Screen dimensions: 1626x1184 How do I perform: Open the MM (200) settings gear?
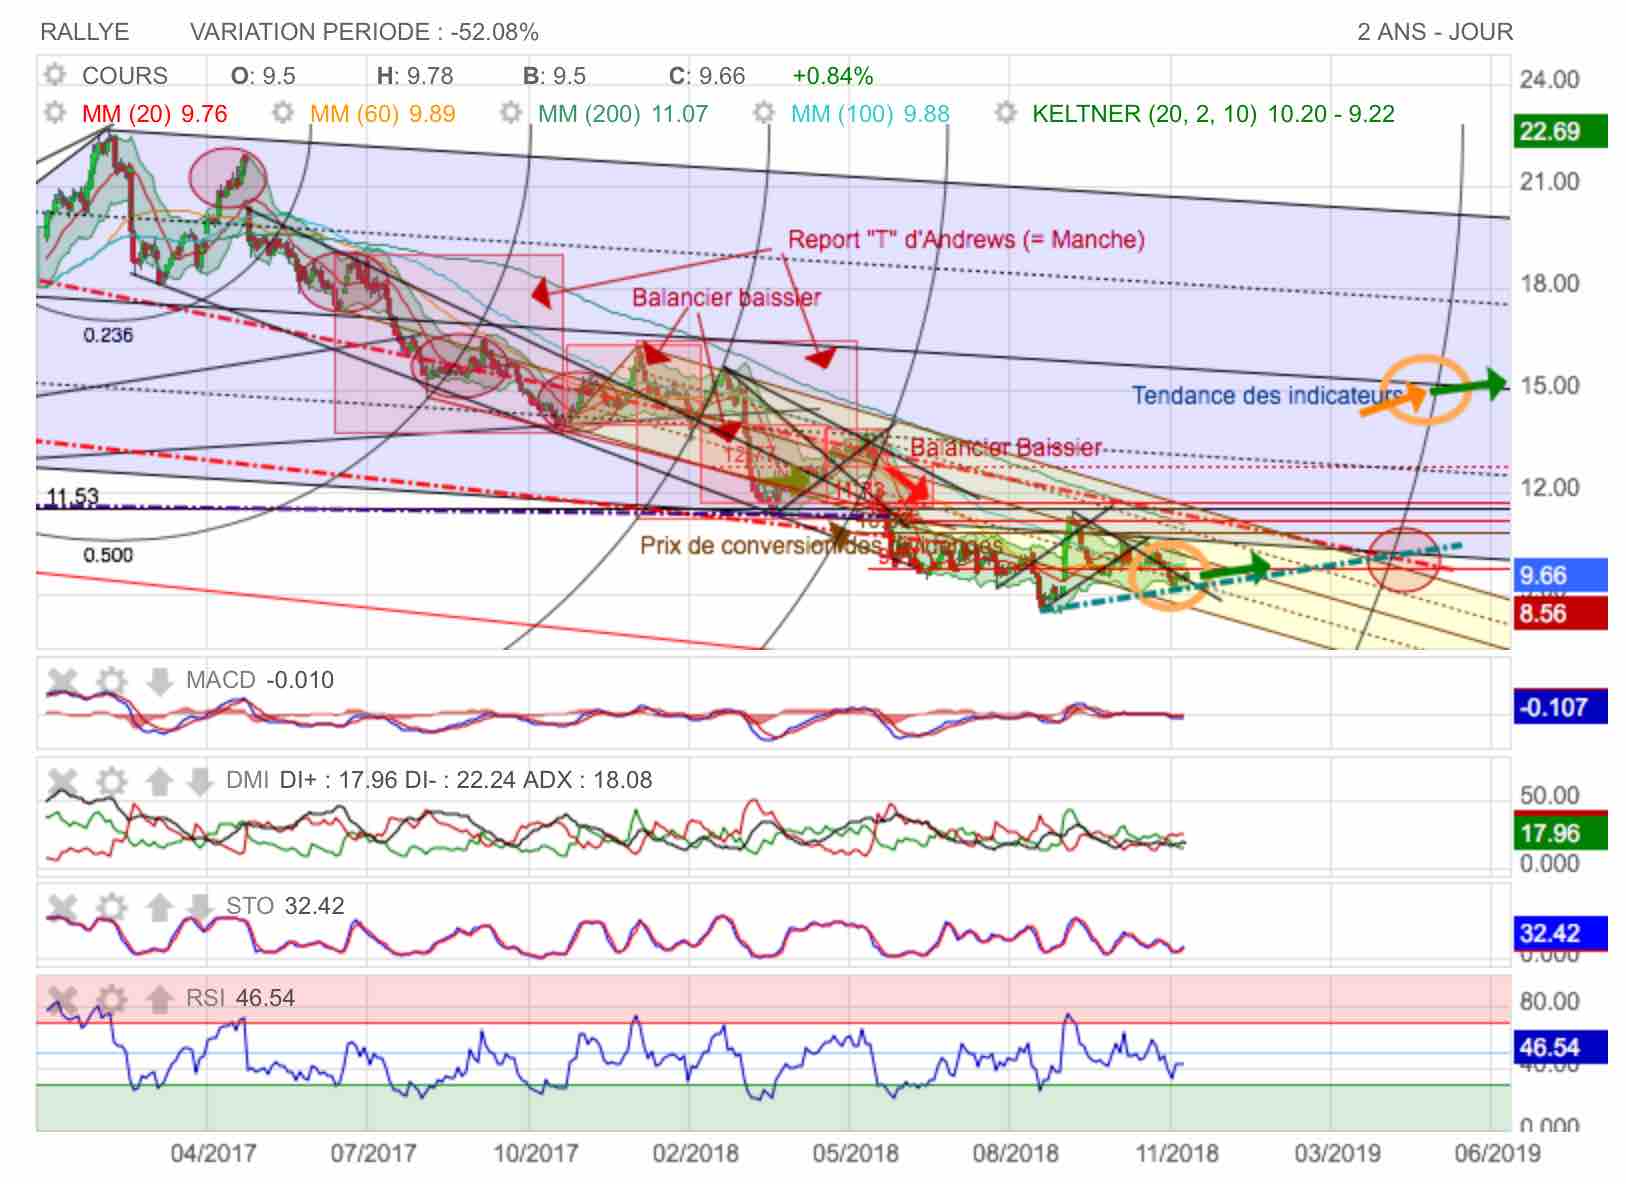(511, 113)
